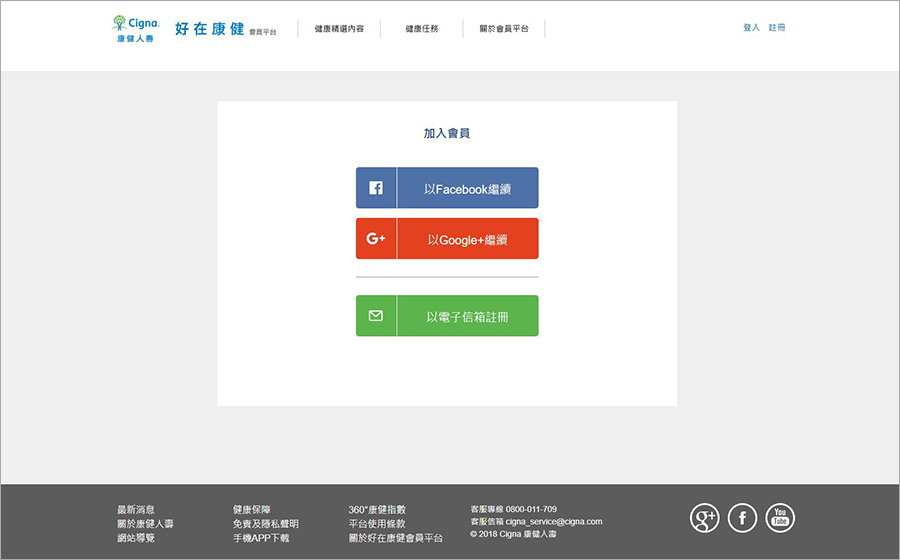The height and width of the screenshot is (560, 900).
Task: Go to 網站導覽 footer link
Action: click(x=136, y=538)
